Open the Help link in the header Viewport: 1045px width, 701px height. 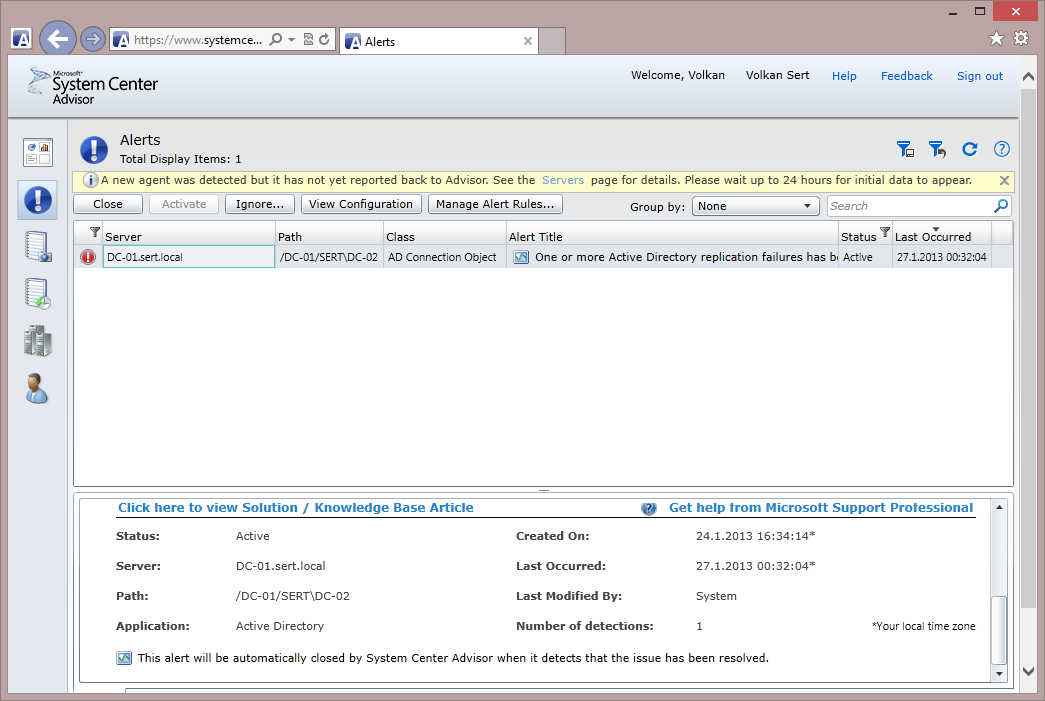844,76
